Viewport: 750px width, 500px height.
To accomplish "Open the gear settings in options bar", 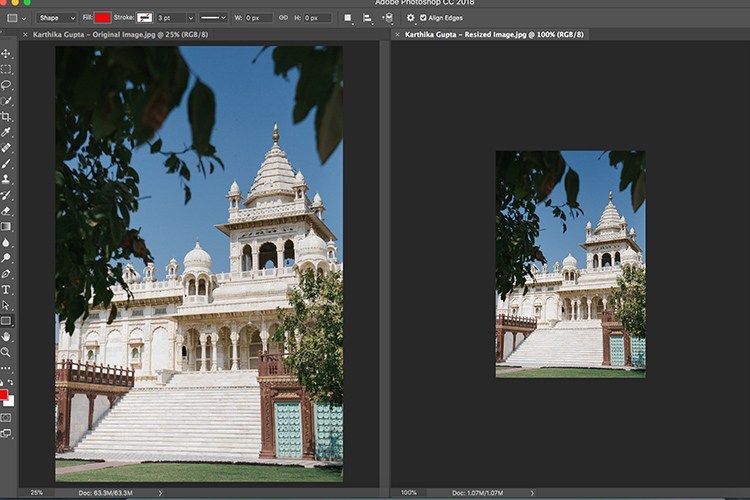I will click(x=410, y=18).
